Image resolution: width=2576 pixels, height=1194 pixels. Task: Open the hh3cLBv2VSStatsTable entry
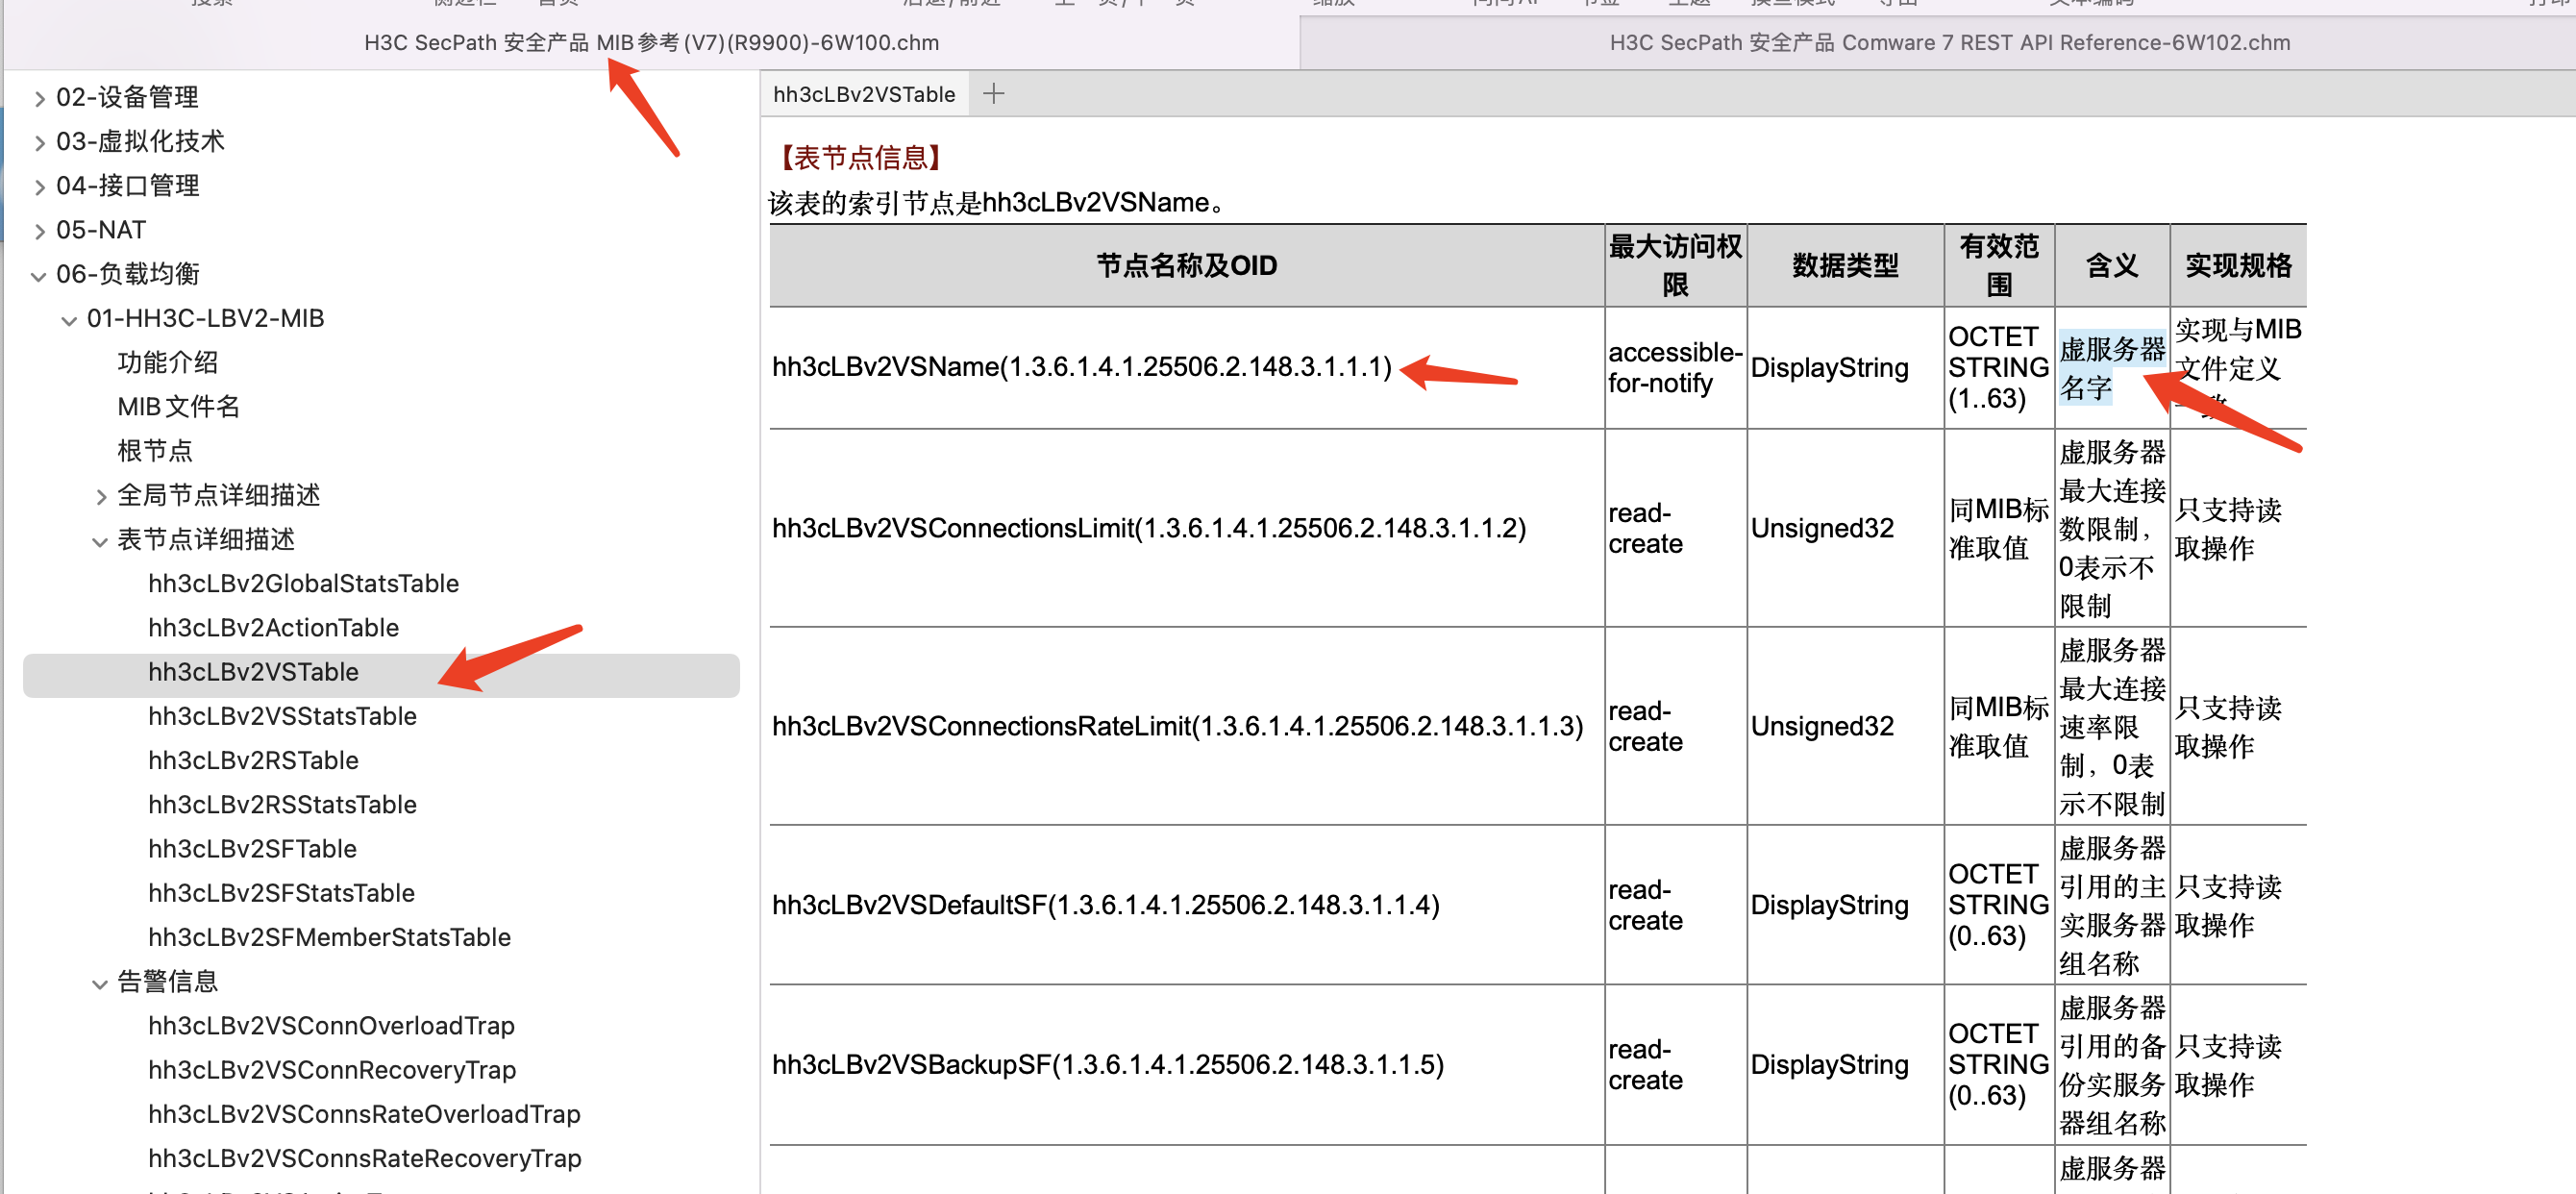(x=282, y=717)
